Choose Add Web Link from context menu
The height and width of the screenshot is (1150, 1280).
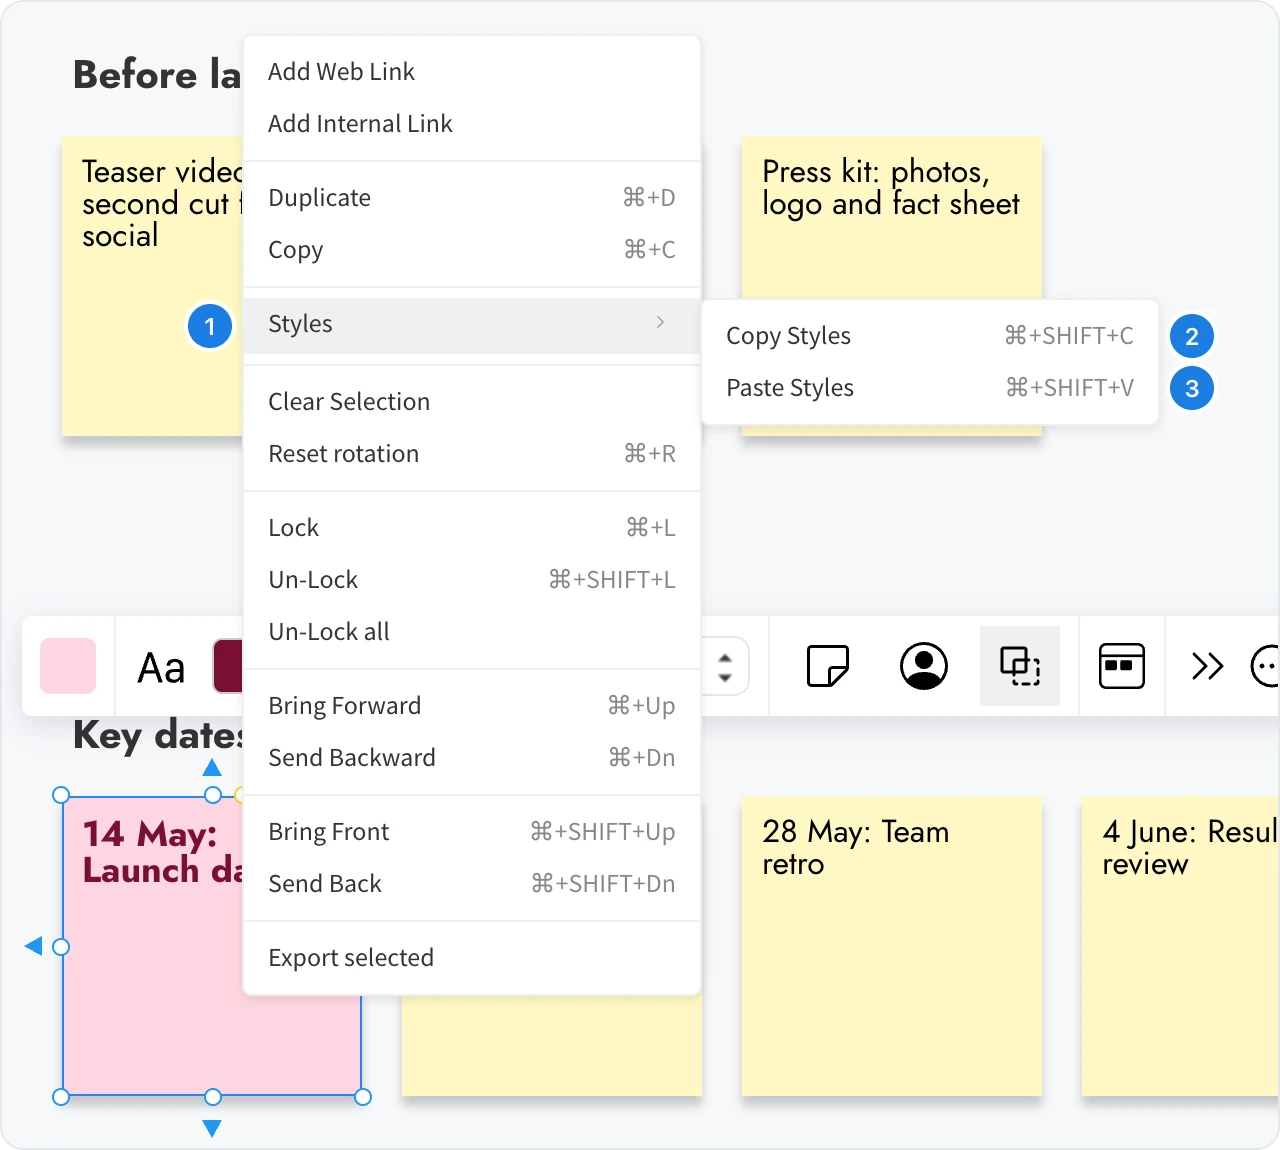(472, 72)
